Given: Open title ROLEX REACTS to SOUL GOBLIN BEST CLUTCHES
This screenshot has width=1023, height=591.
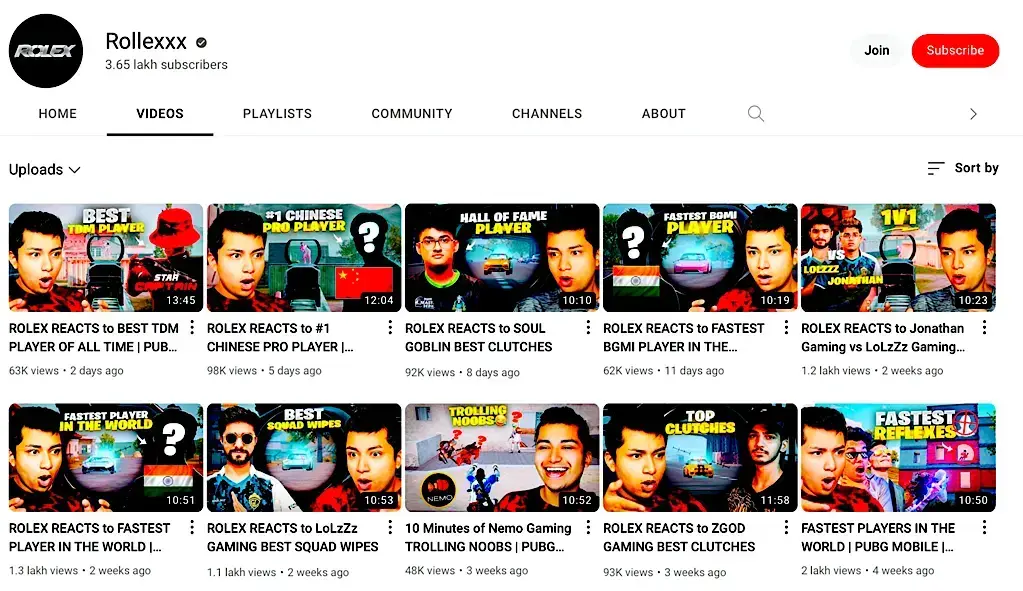Looking at the screenshot, I should coord(479,337).
